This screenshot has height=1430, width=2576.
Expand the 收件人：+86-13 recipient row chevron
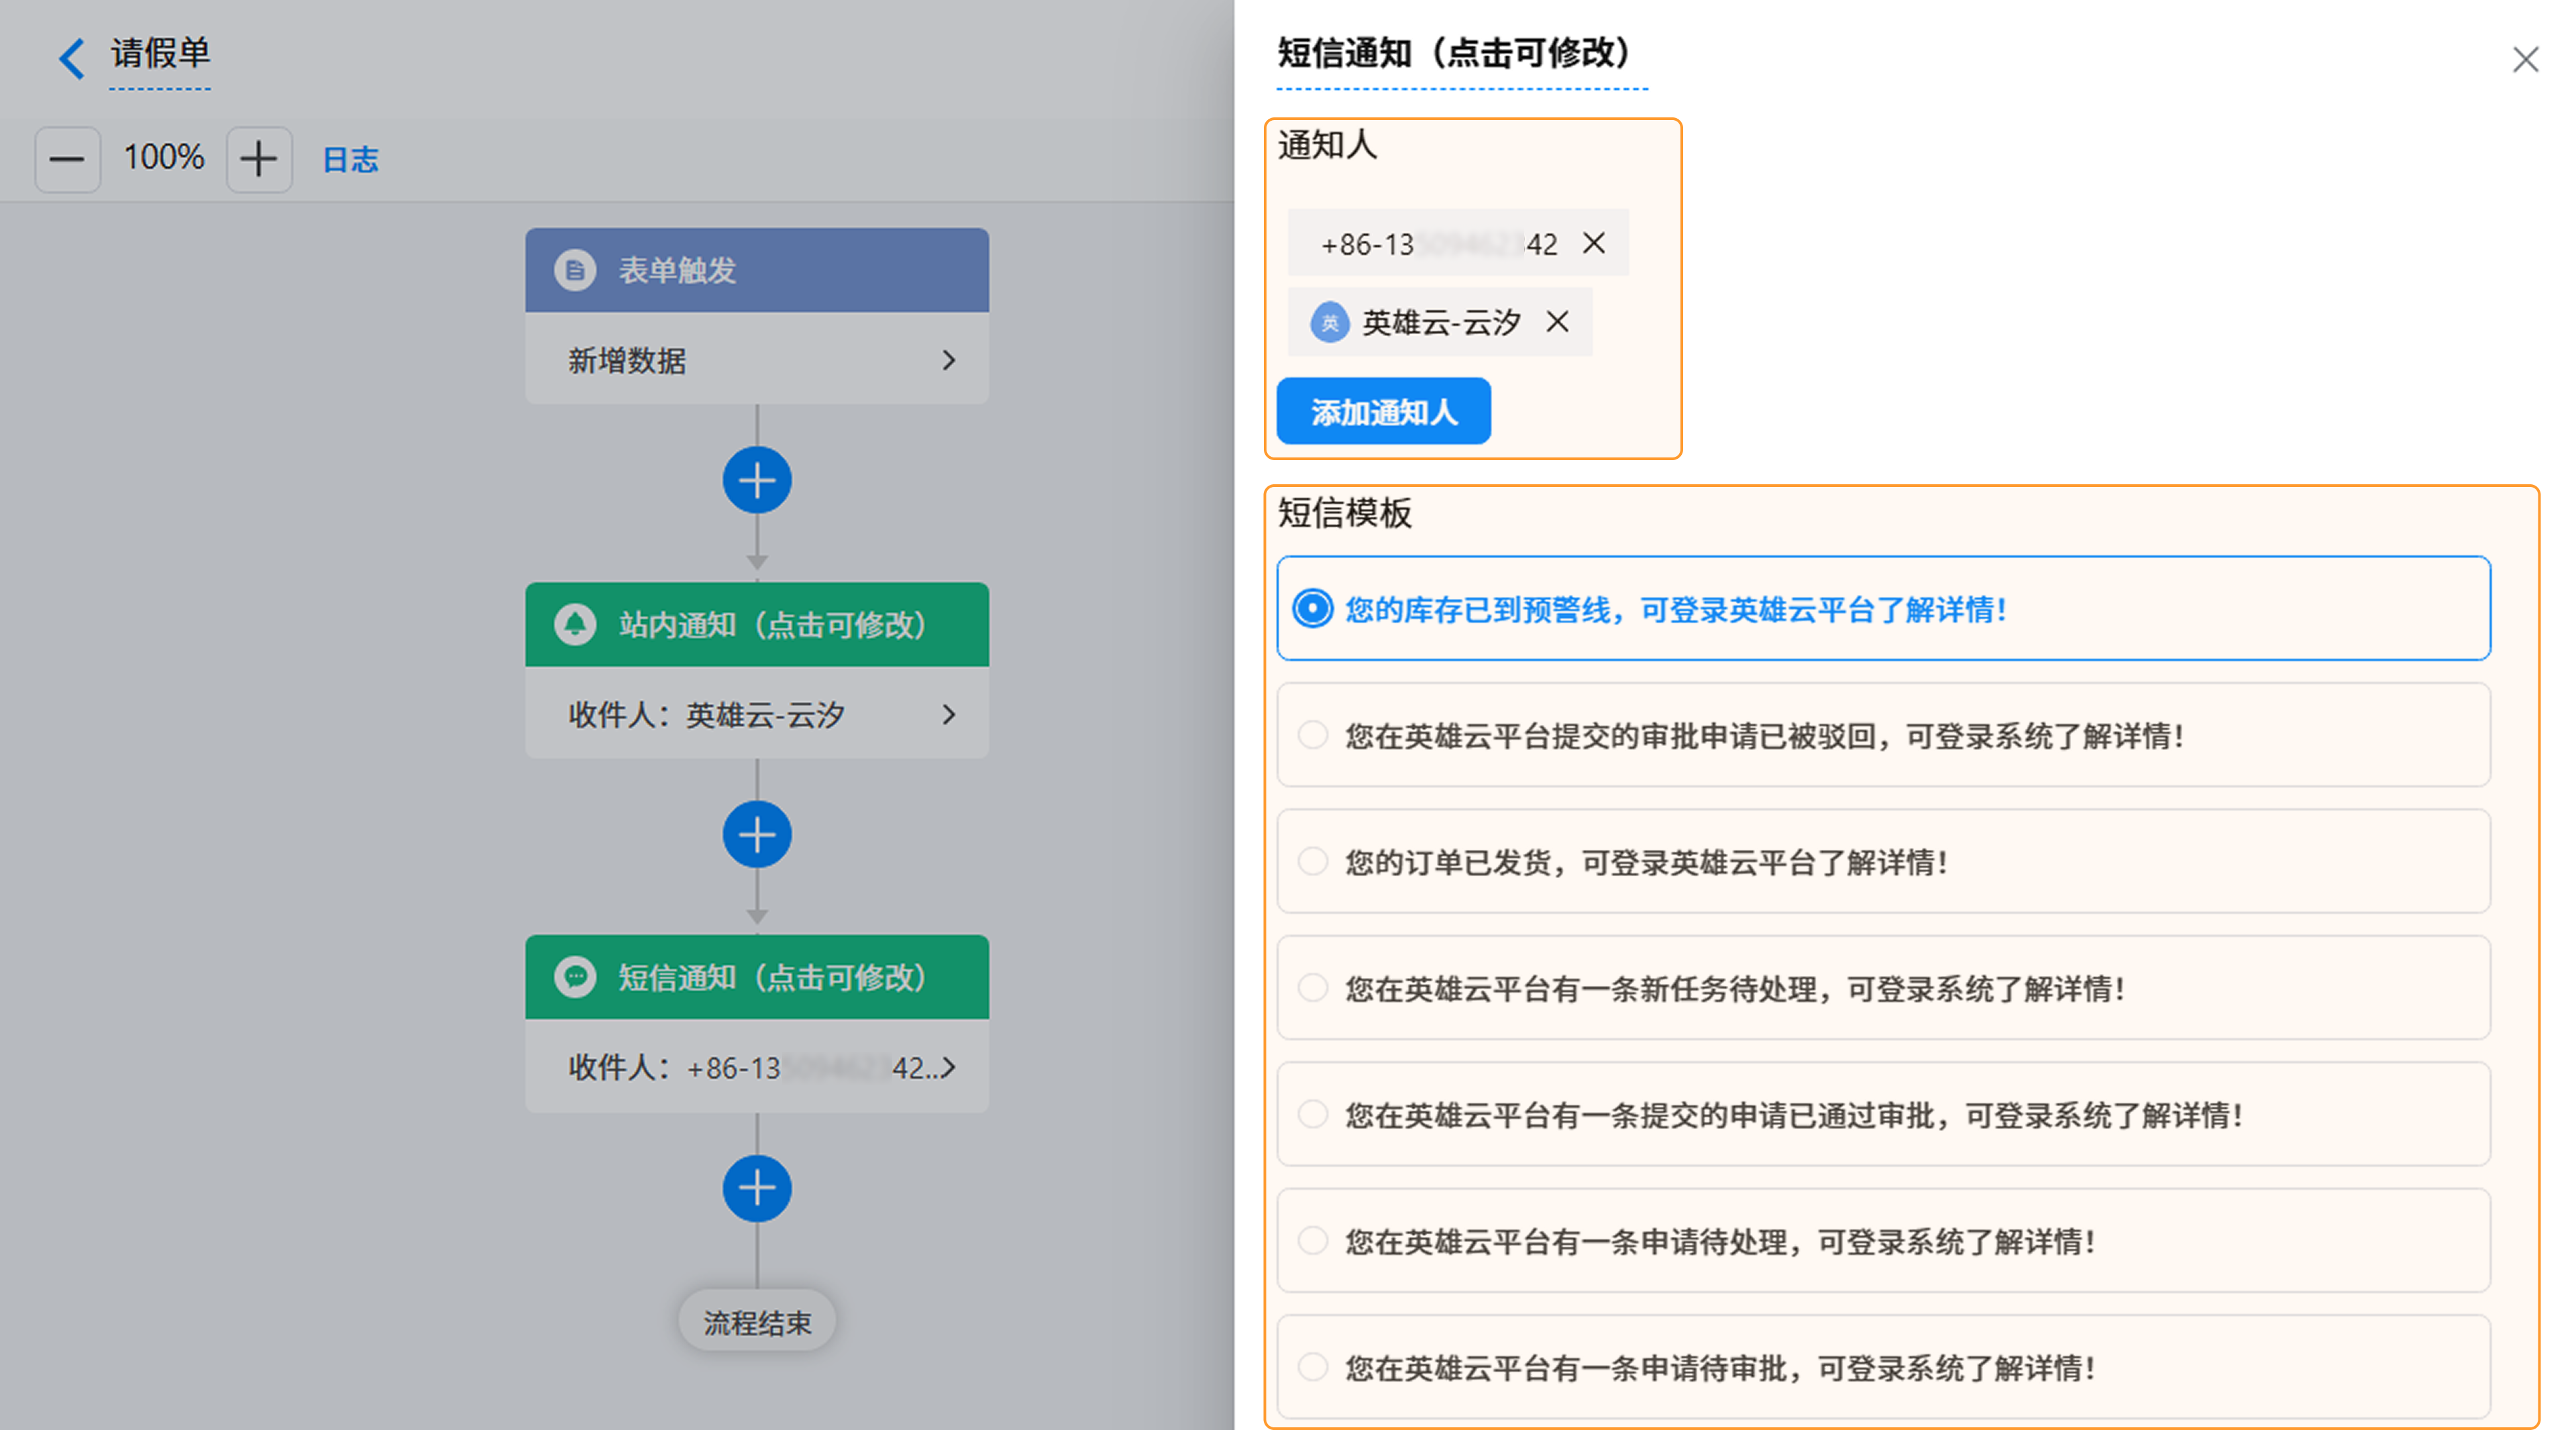pyautogui.click(x=948, y=1067)
